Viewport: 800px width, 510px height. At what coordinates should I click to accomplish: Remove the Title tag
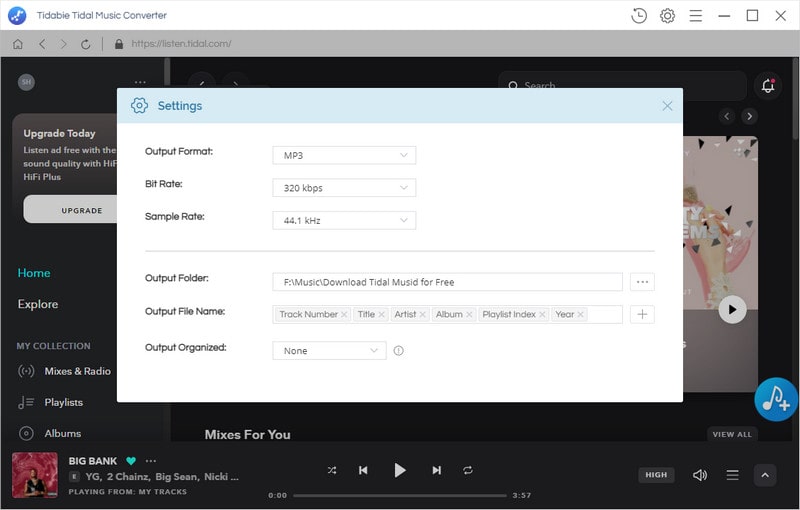382,315
